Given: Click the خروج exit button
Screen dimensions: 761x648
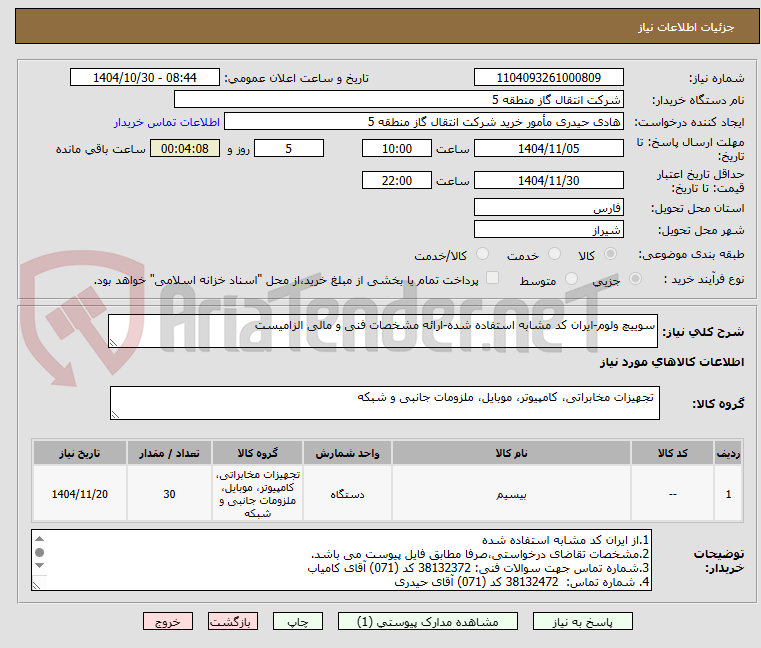Looking at the screenshot, I should point(167,621).
